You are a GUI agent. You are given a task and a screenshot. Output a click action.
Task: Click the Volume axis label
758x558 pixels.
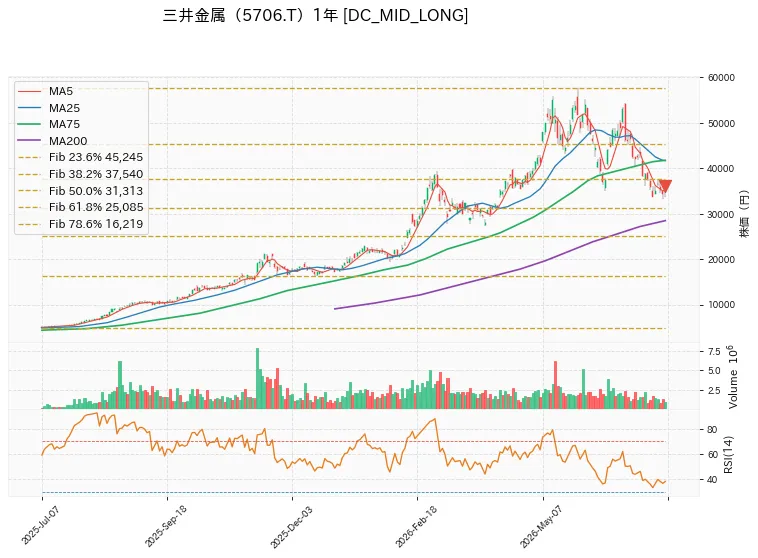coord(733,378)
